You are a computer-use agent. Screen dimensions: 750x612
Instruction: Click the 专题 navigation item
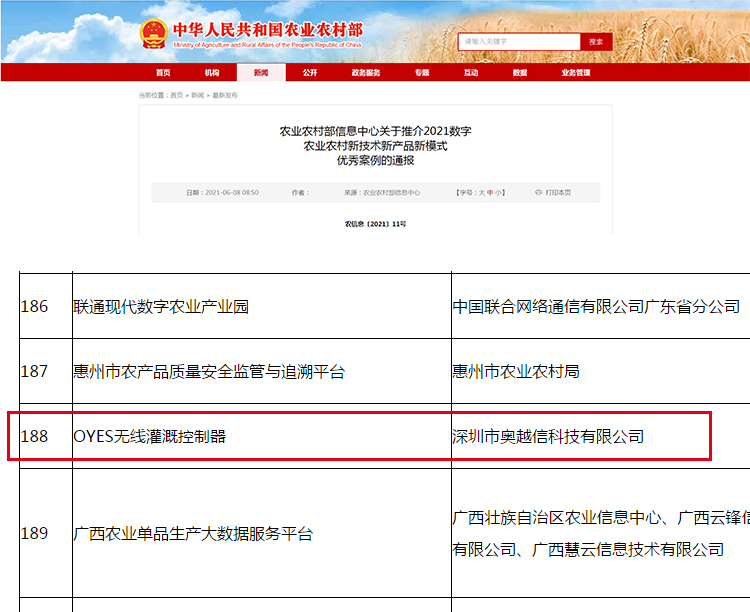[x=422, y=73]
